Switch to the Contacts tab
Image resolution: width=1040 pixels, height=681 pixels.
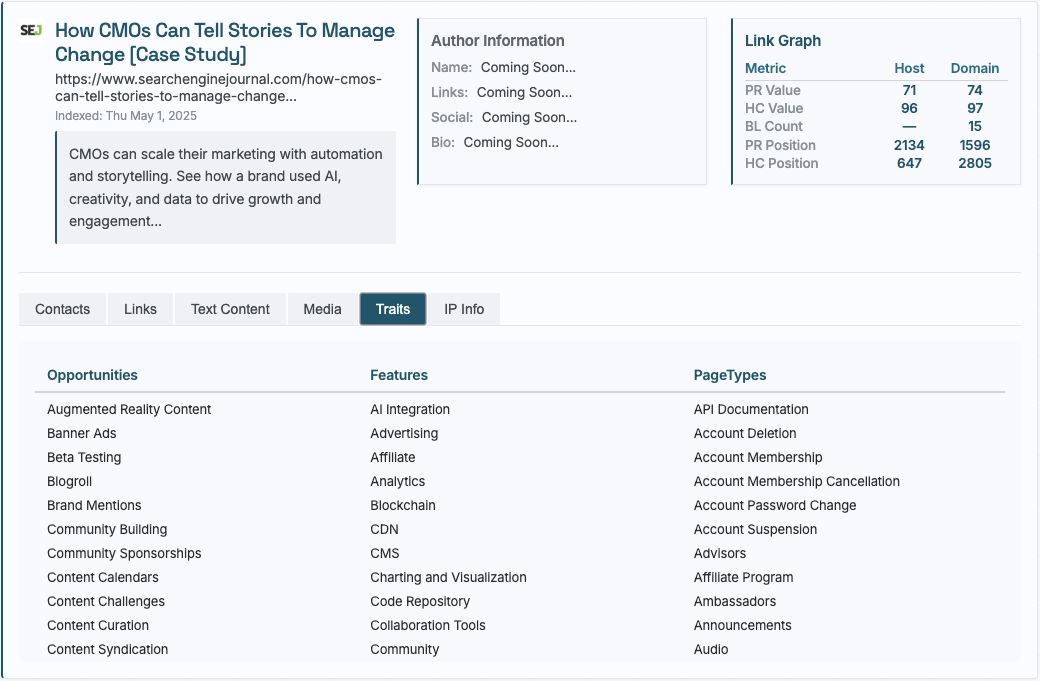click(x=62, y=309)
